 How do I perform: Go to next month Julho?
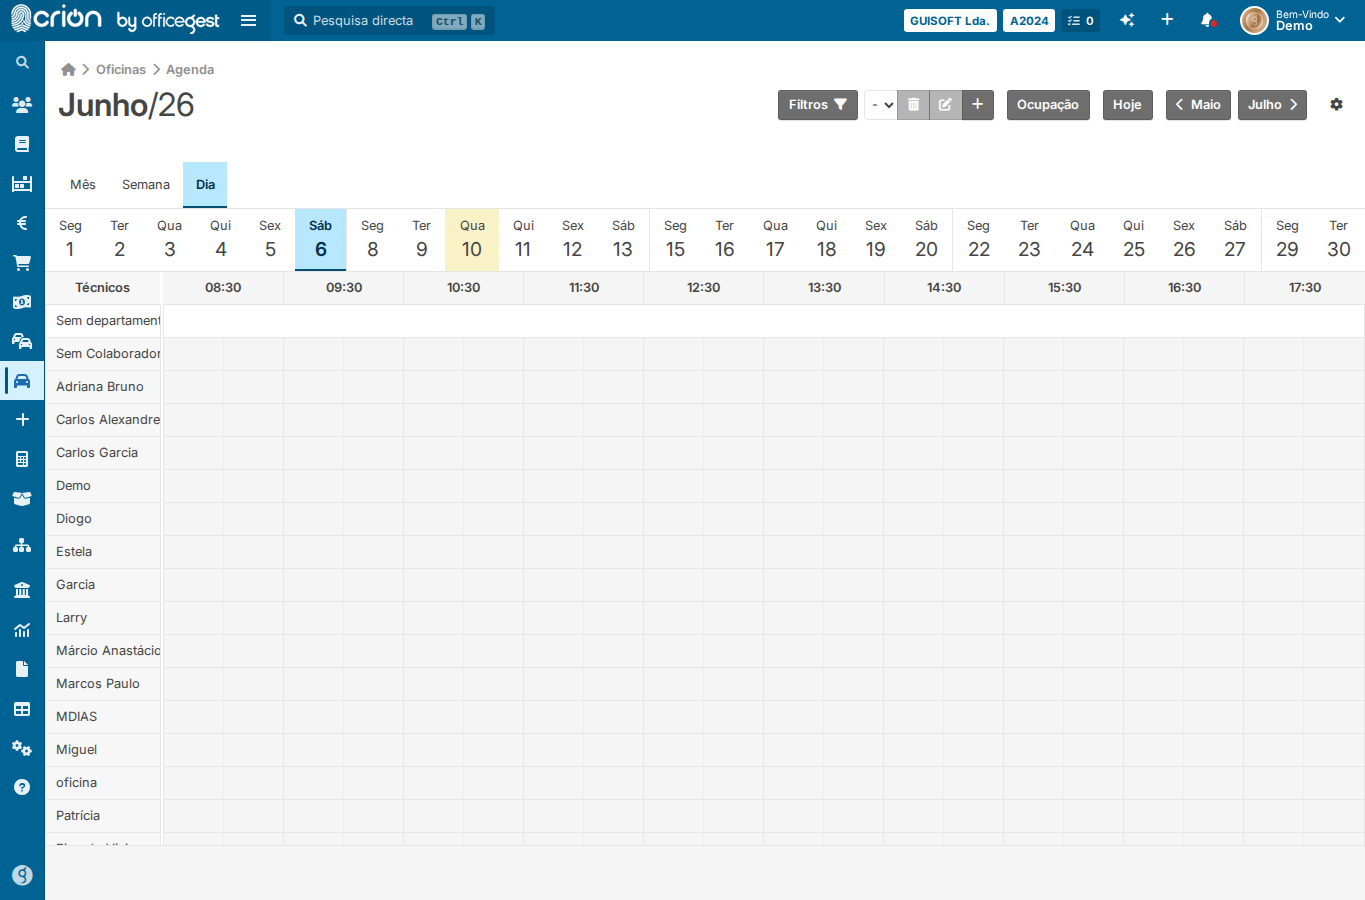pyautogui.click(x=1272, y=105)
